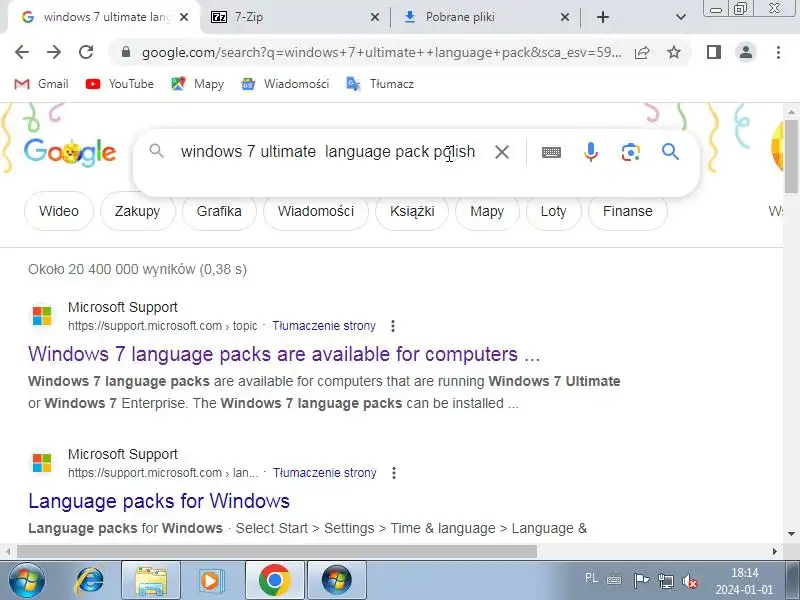The width and height of the screenshot is (800, 600).
Task: Switch to the Pobrane pliki tab
Action: pos(487,17)
